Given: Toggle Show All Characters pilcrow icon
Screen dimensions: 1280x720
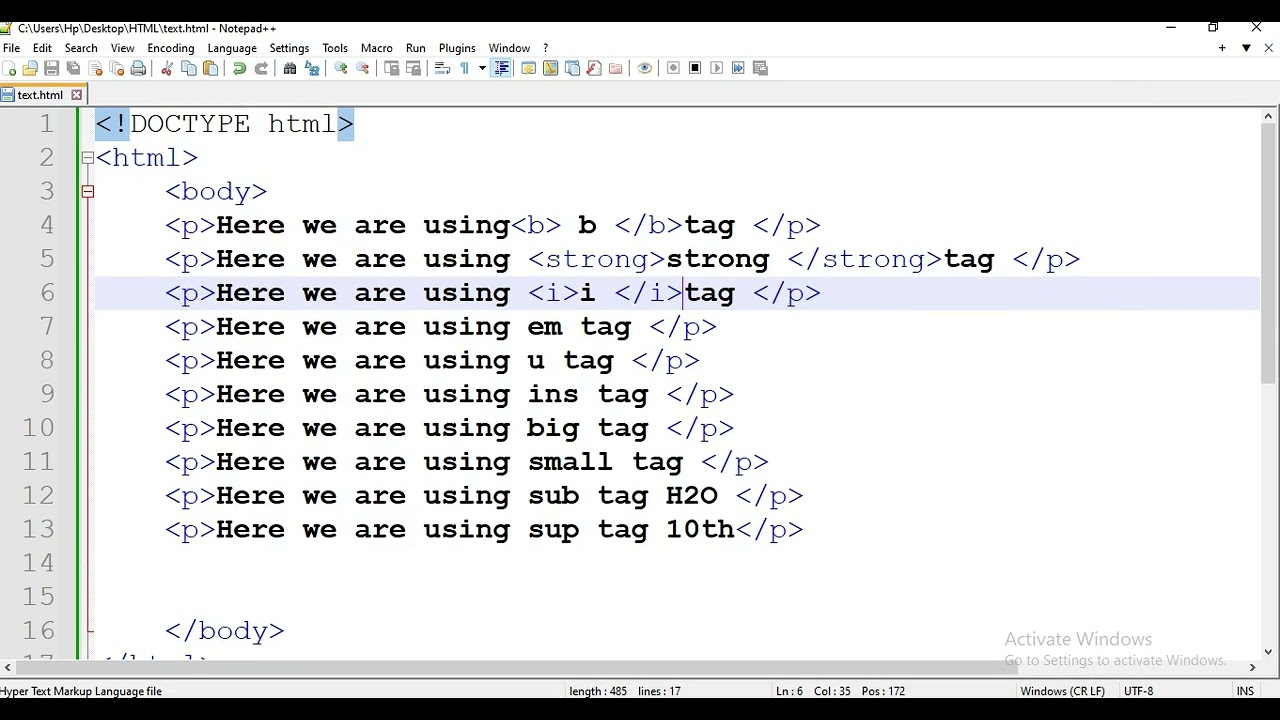Looking at the screenshot, I should point(464,68).
